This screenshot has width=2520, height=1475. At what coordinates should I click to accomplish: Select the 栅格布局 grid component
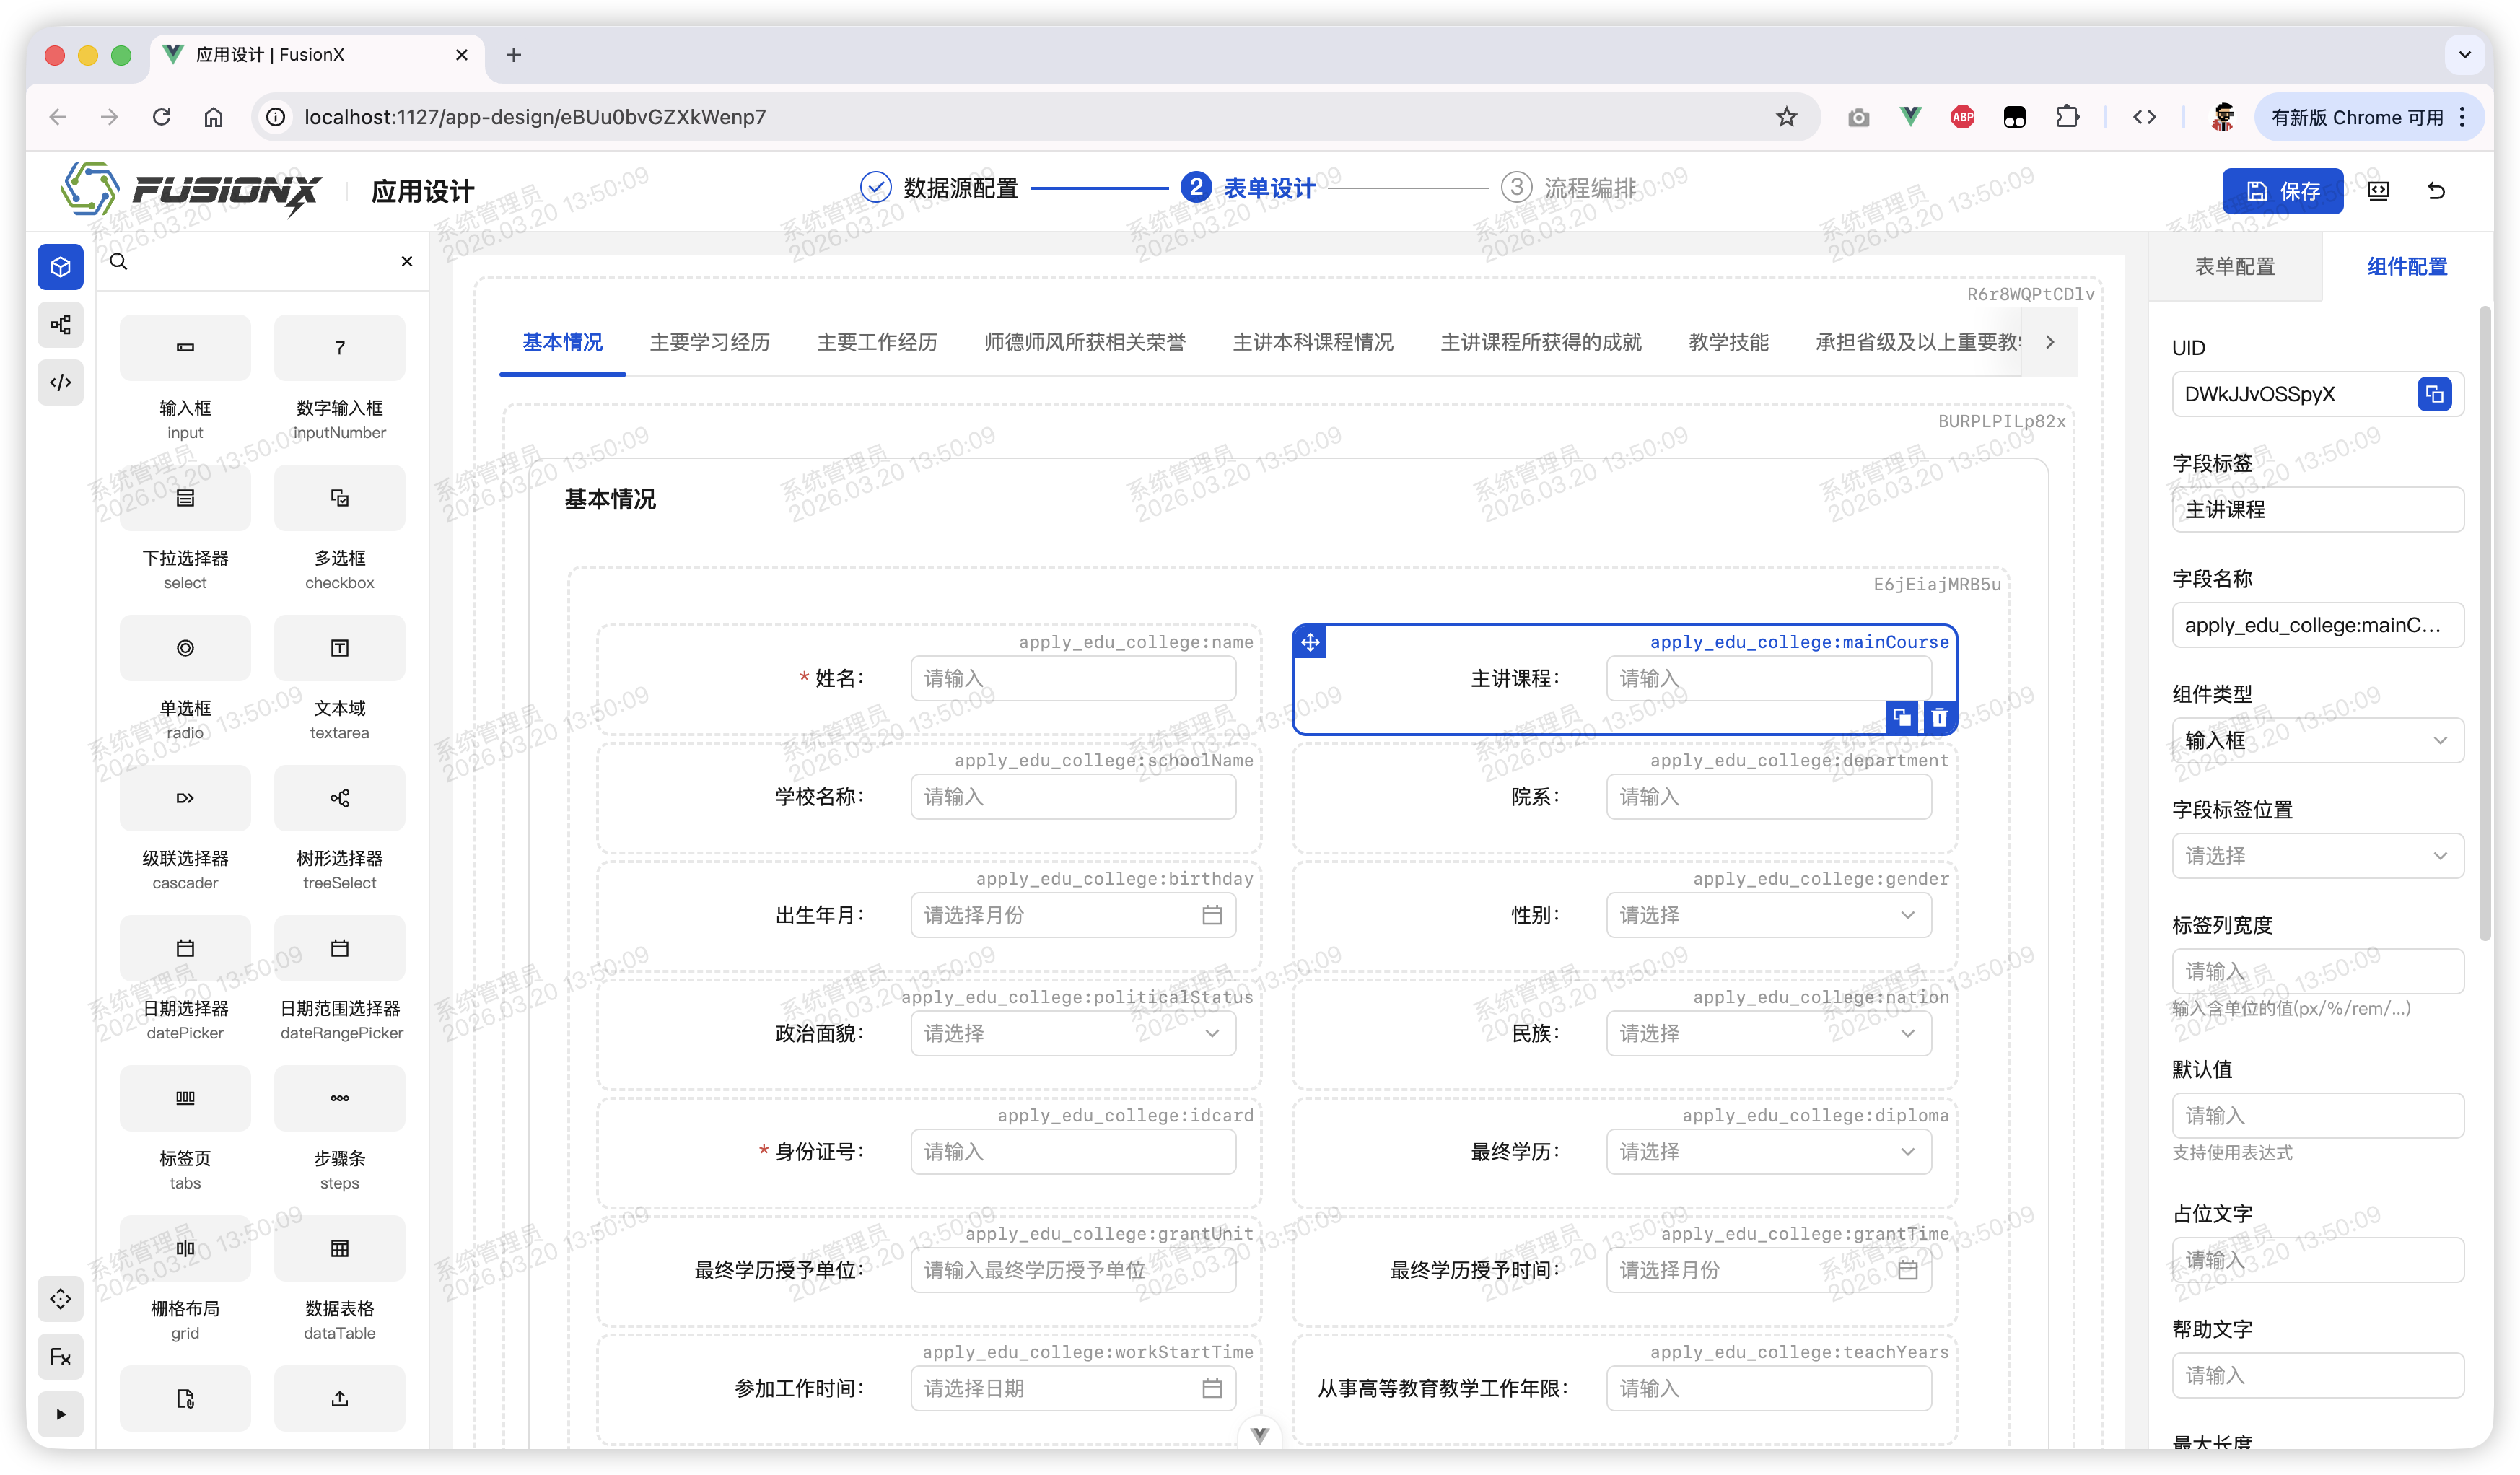184,1248
